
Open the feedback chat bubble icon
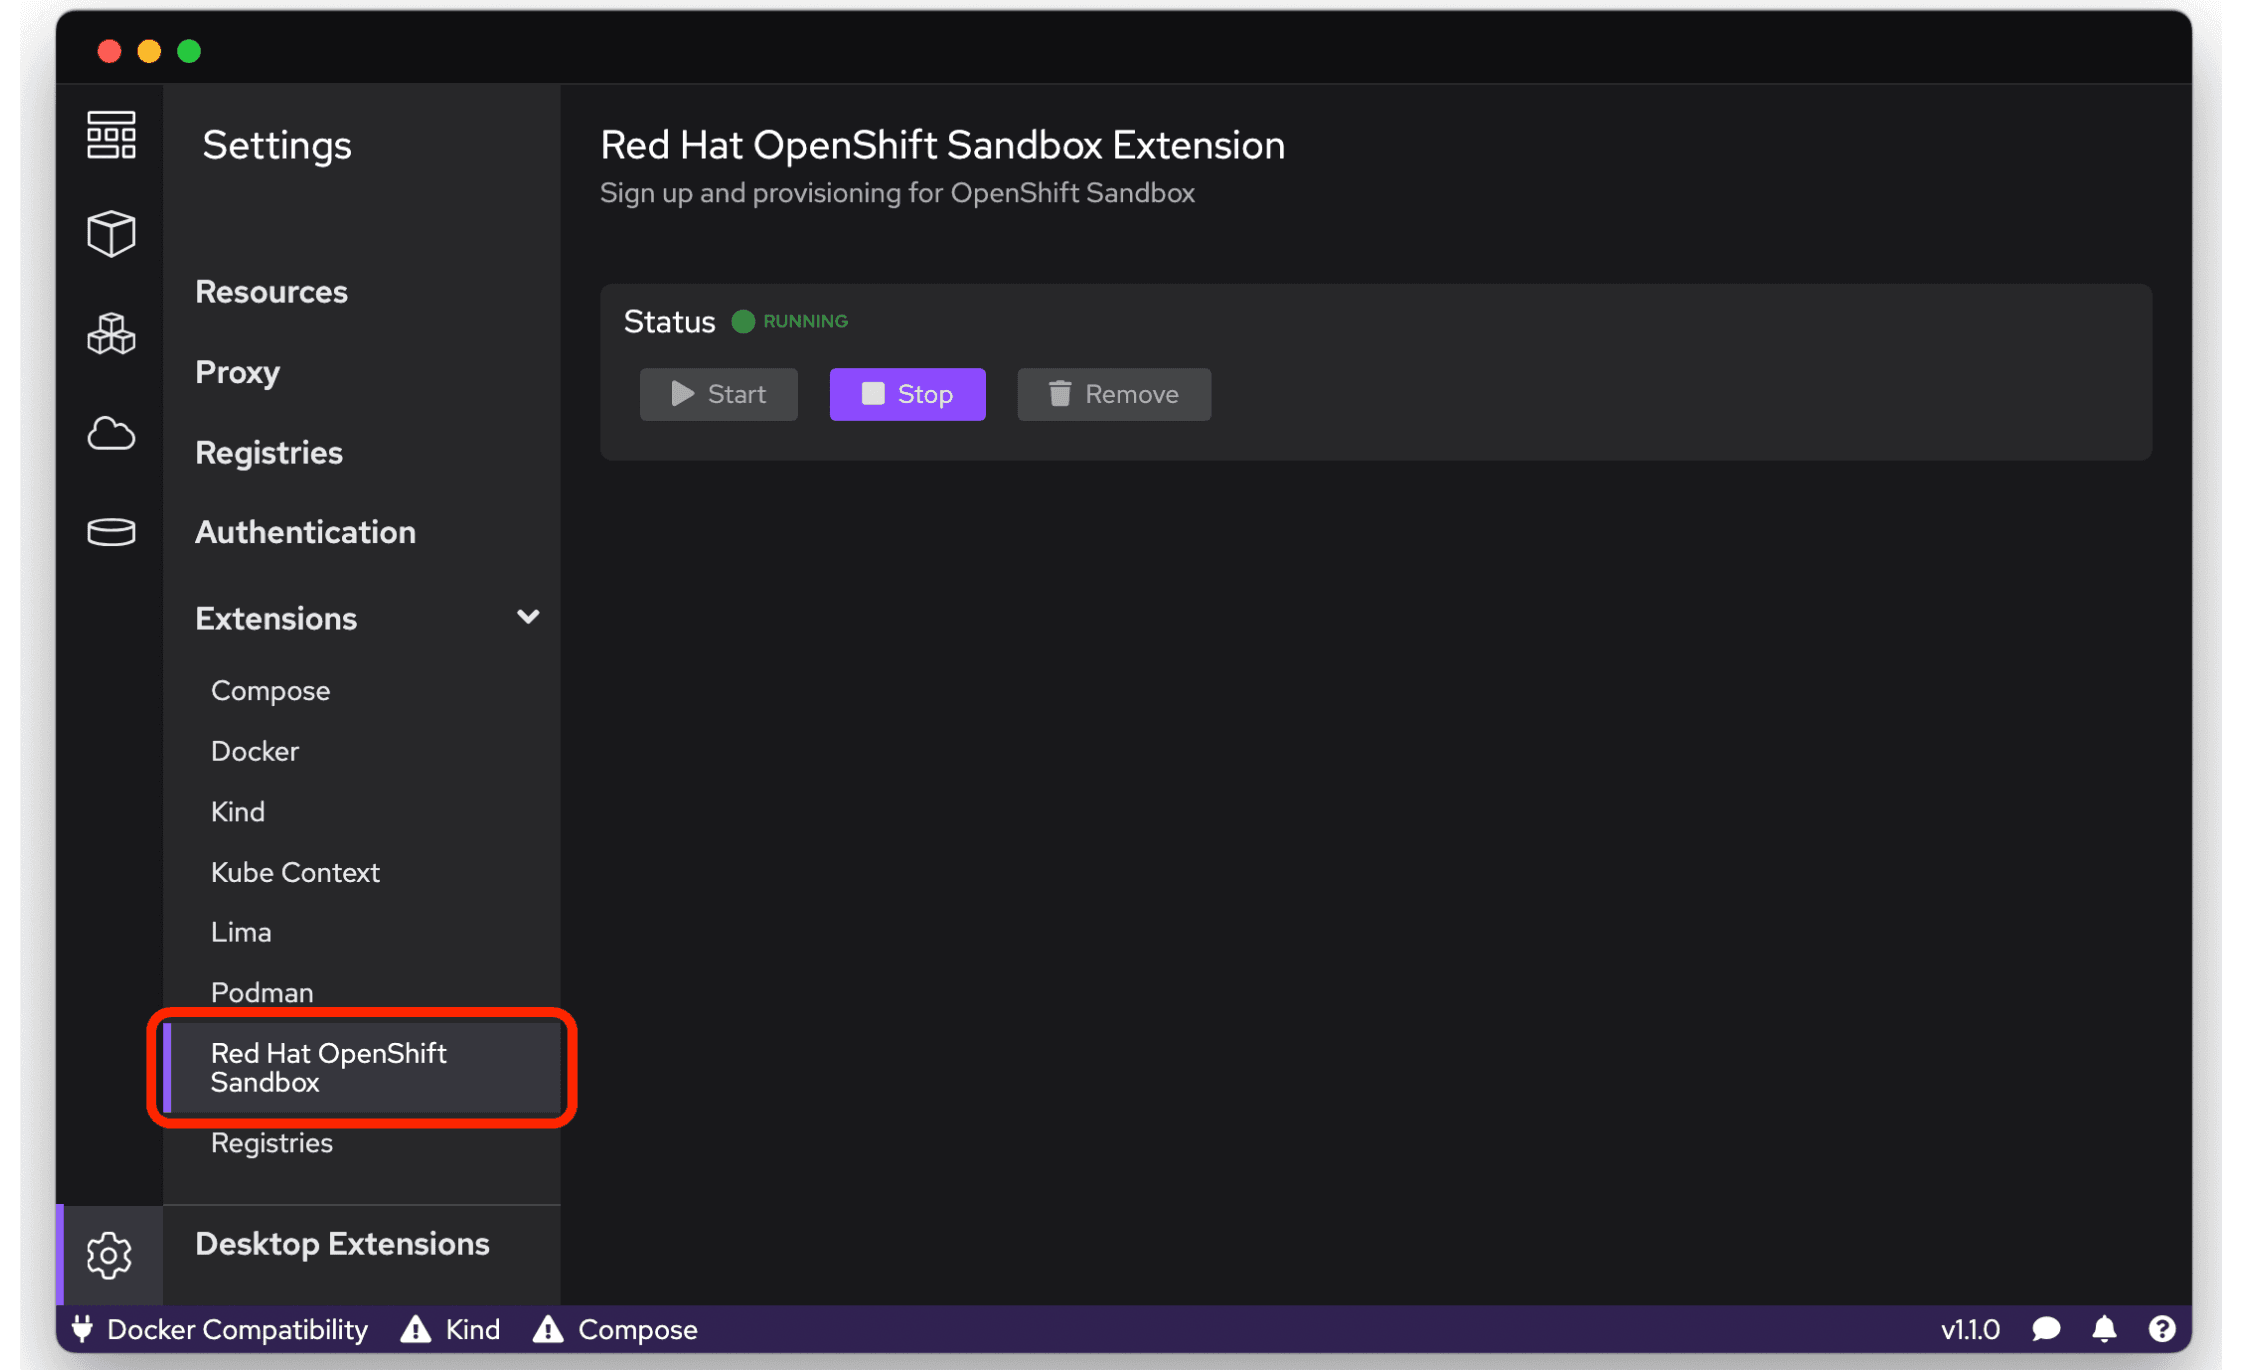2047,1329
